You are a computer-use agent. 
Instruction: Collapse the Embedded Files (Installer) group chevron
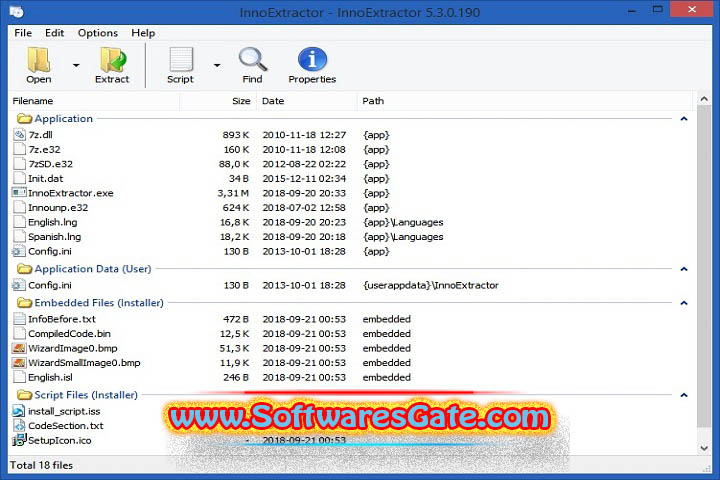point(684,303)
